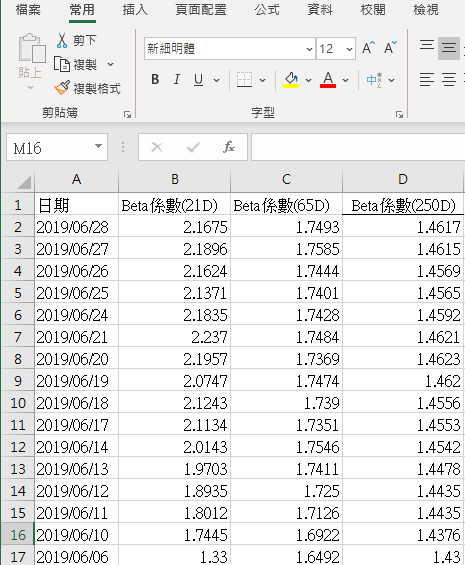Expand the font size 12 dropdown
The image size is (465, 565).
click(x=349, y=49)
